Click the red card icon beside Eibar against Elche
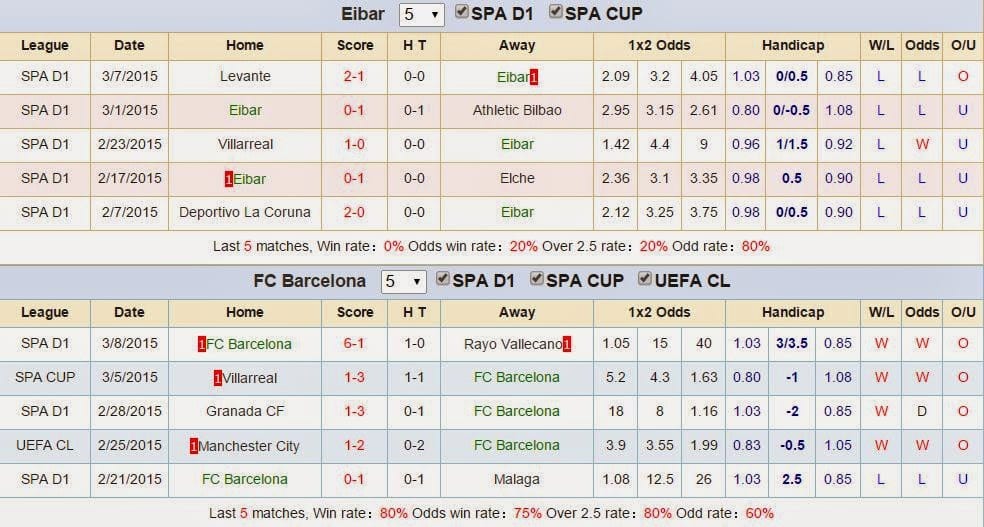 (x=229, y=179)
